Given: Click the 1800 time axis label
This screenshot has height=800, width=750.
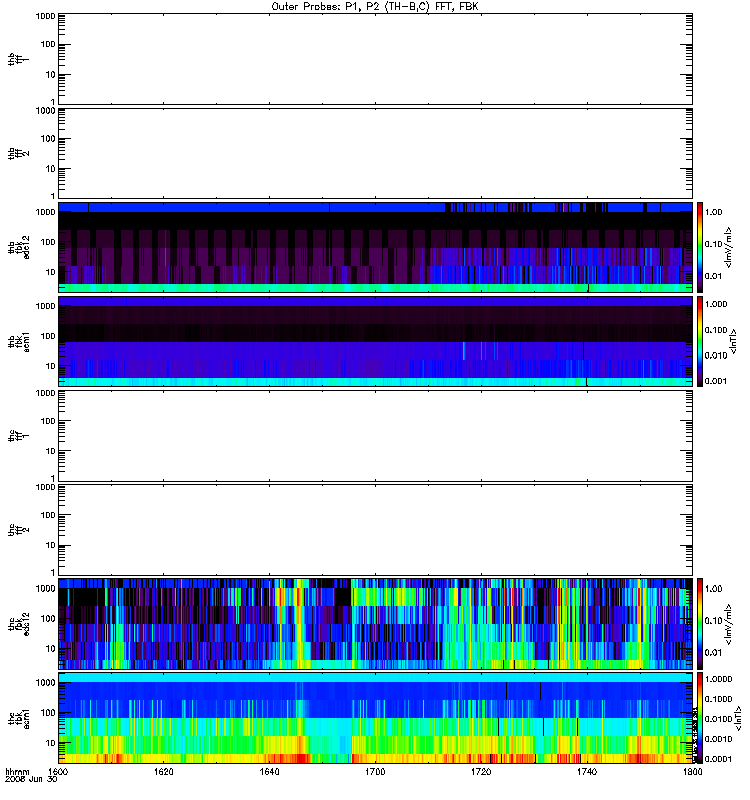Looking at the screenshot, I should 692,772.
